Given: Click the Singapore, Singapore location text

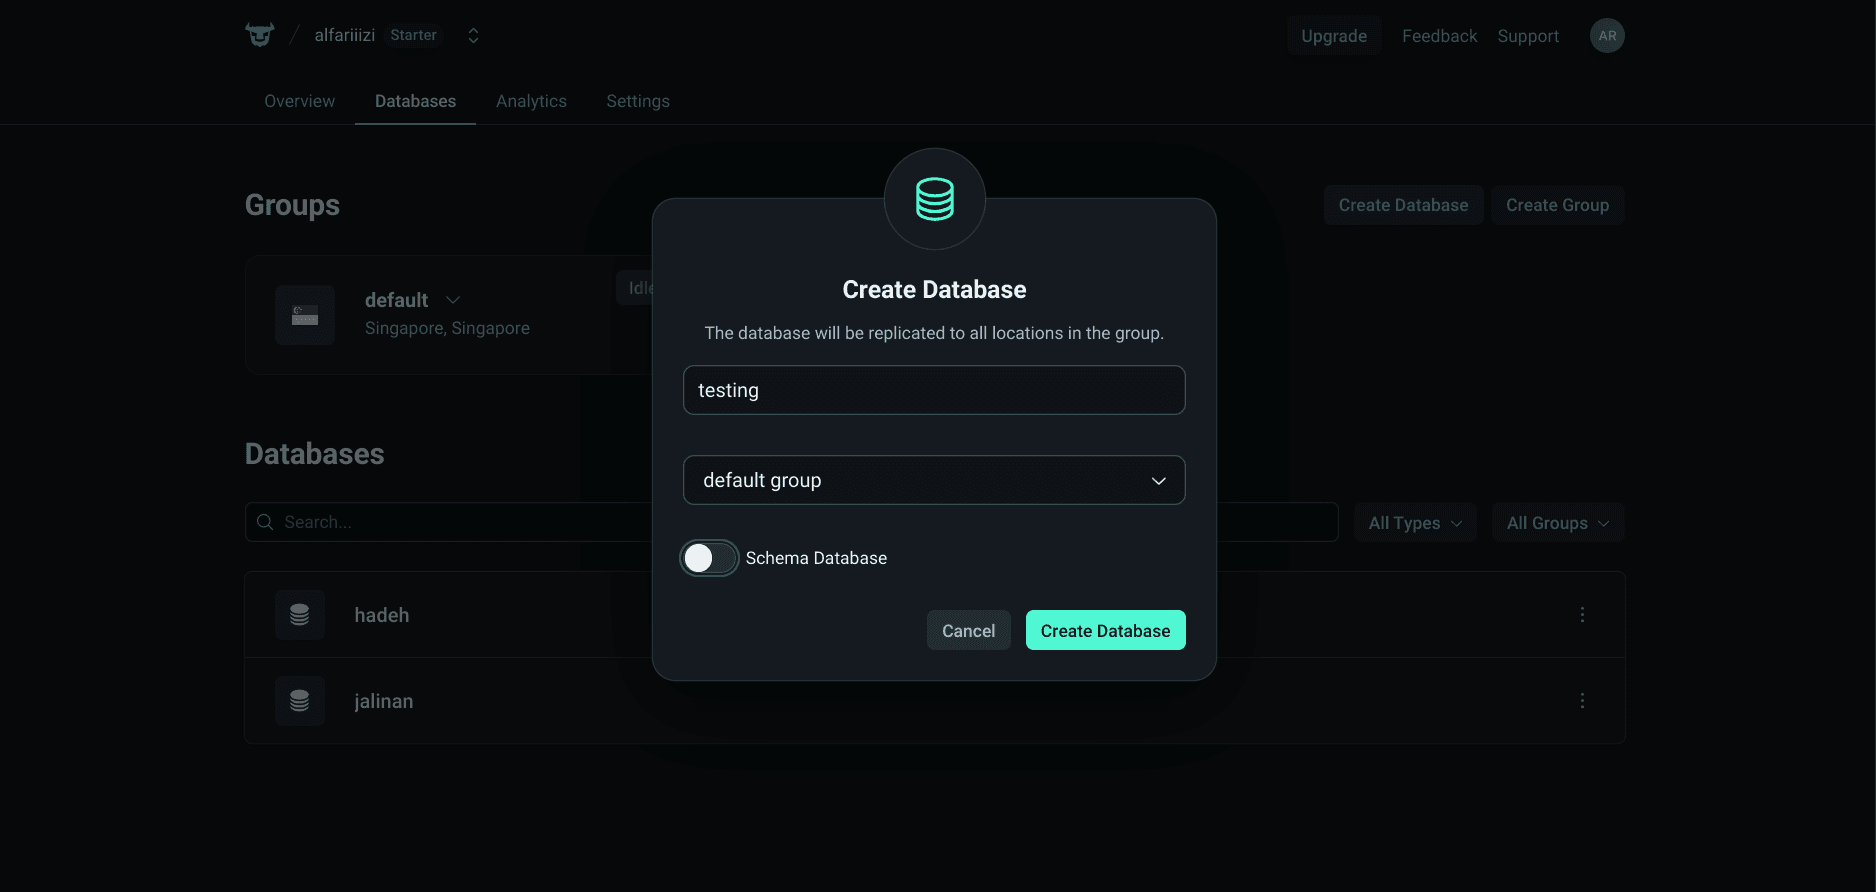Looking at the screenshot, I should tap(447, 328).
